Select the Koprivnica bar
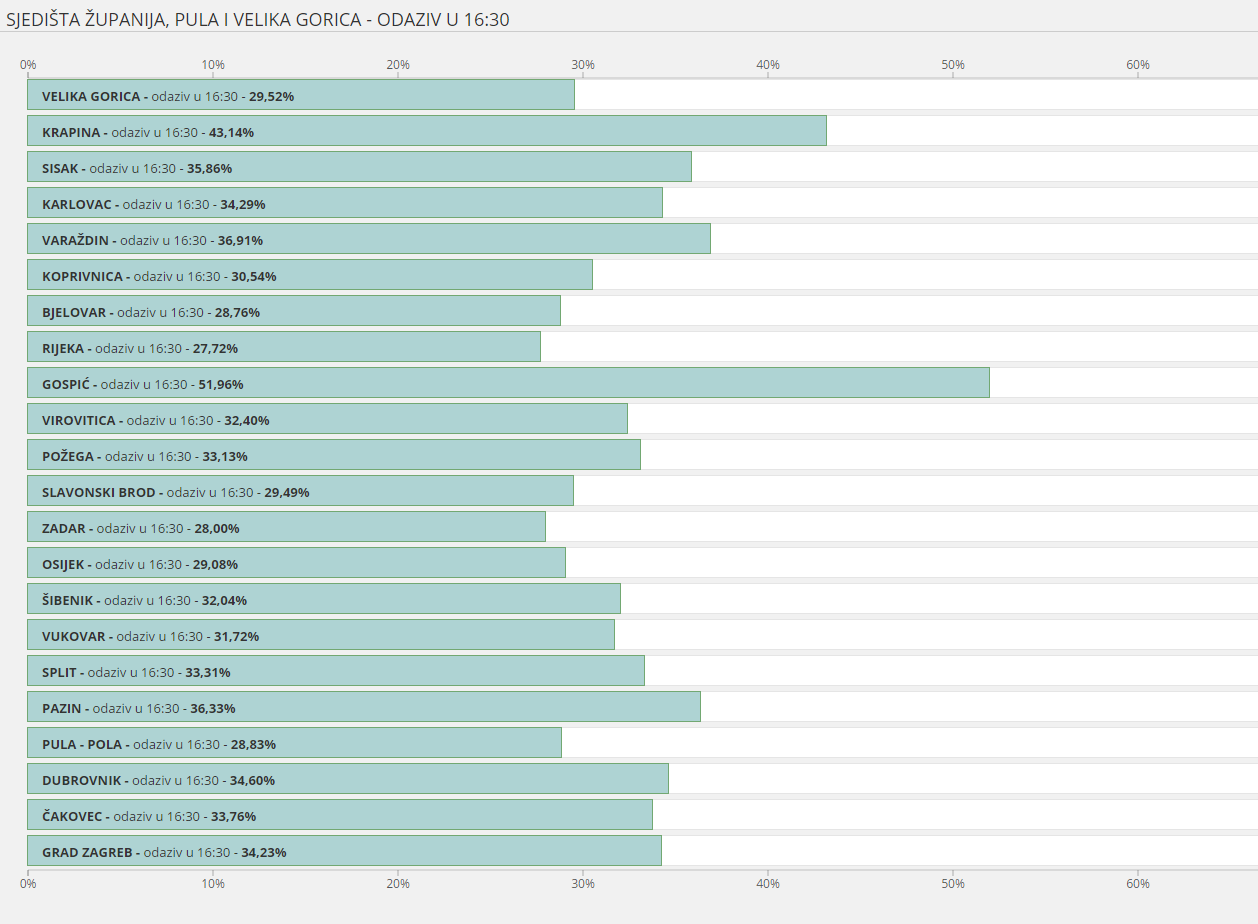 [310, 275]
